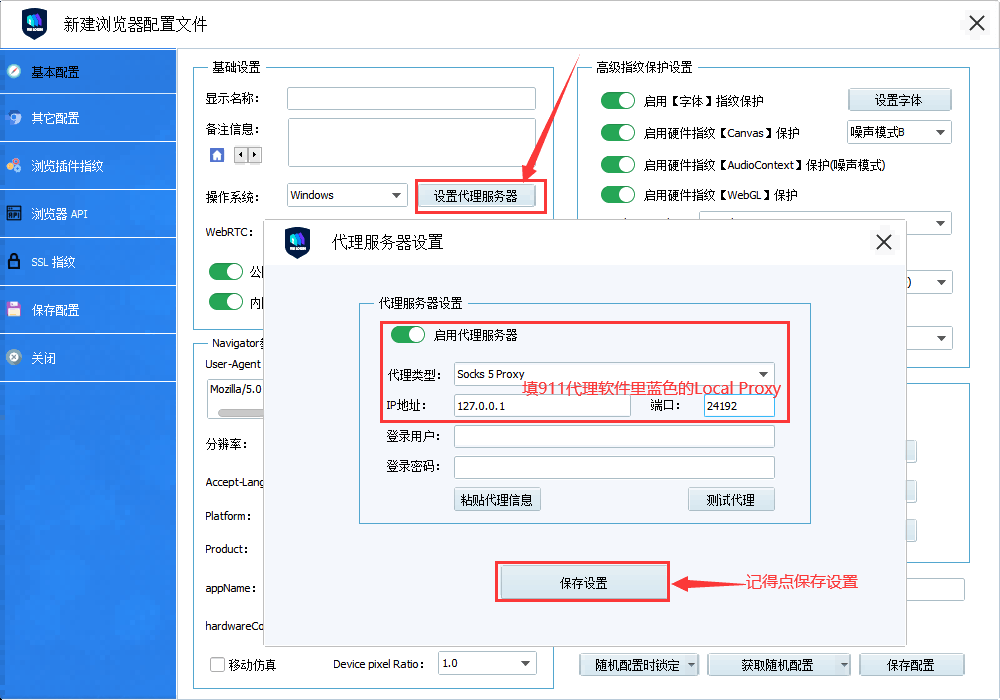Click the IP地址 input field
1000x700 pixels.
tap(541, 406)
